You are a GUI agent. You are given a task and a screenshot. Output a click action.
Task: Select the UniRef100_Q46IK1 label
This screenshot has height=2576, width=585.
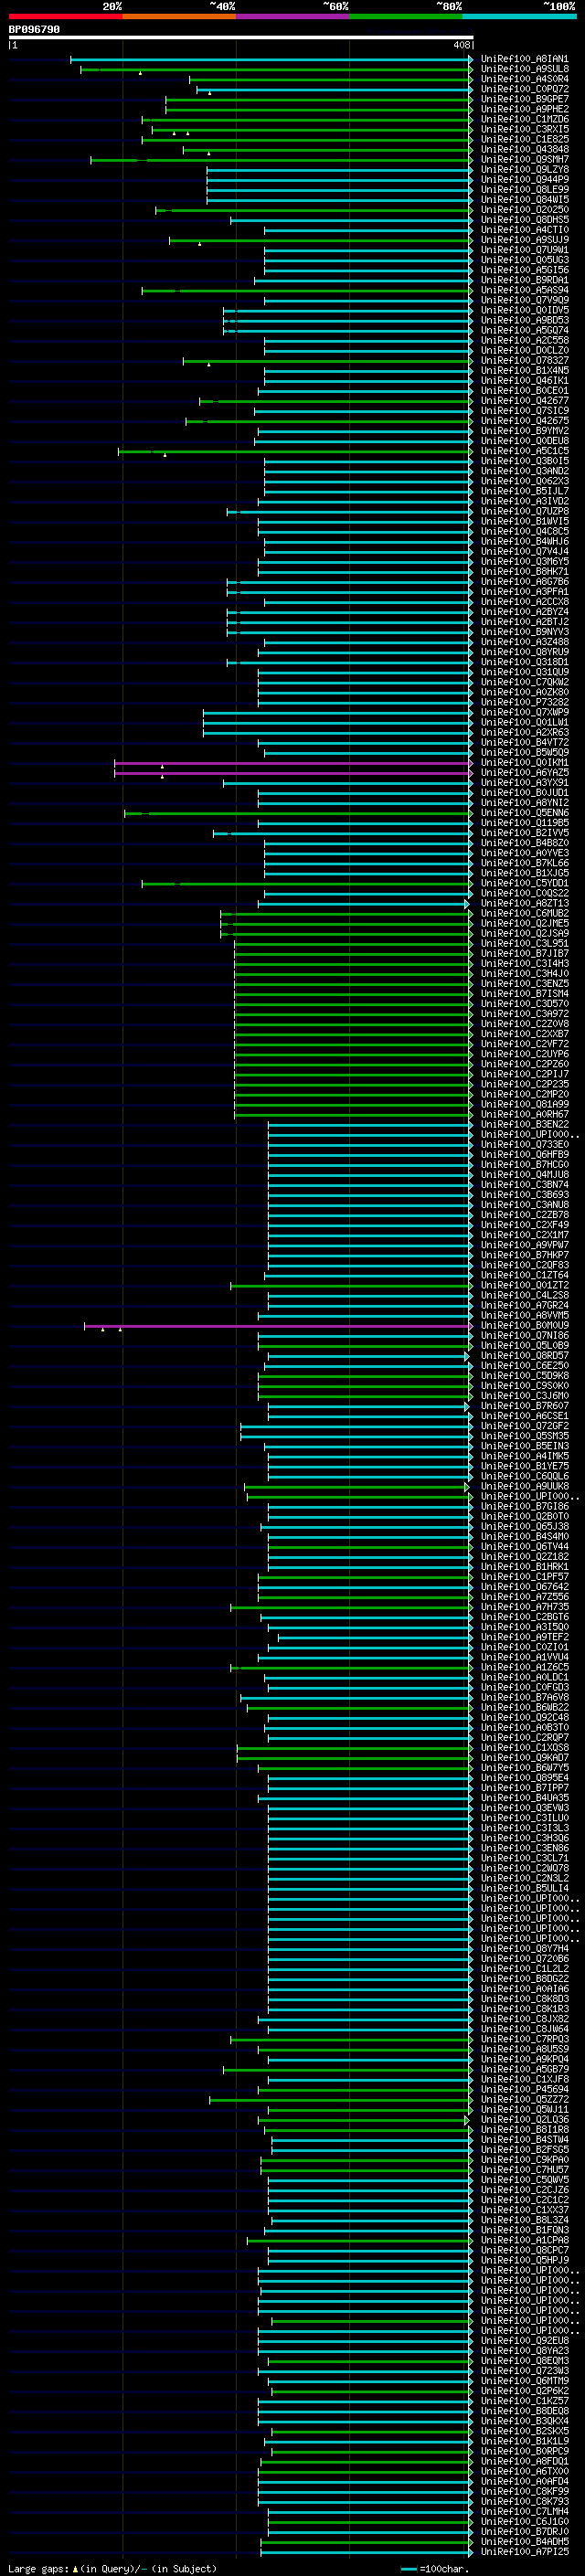click(525, 380)
